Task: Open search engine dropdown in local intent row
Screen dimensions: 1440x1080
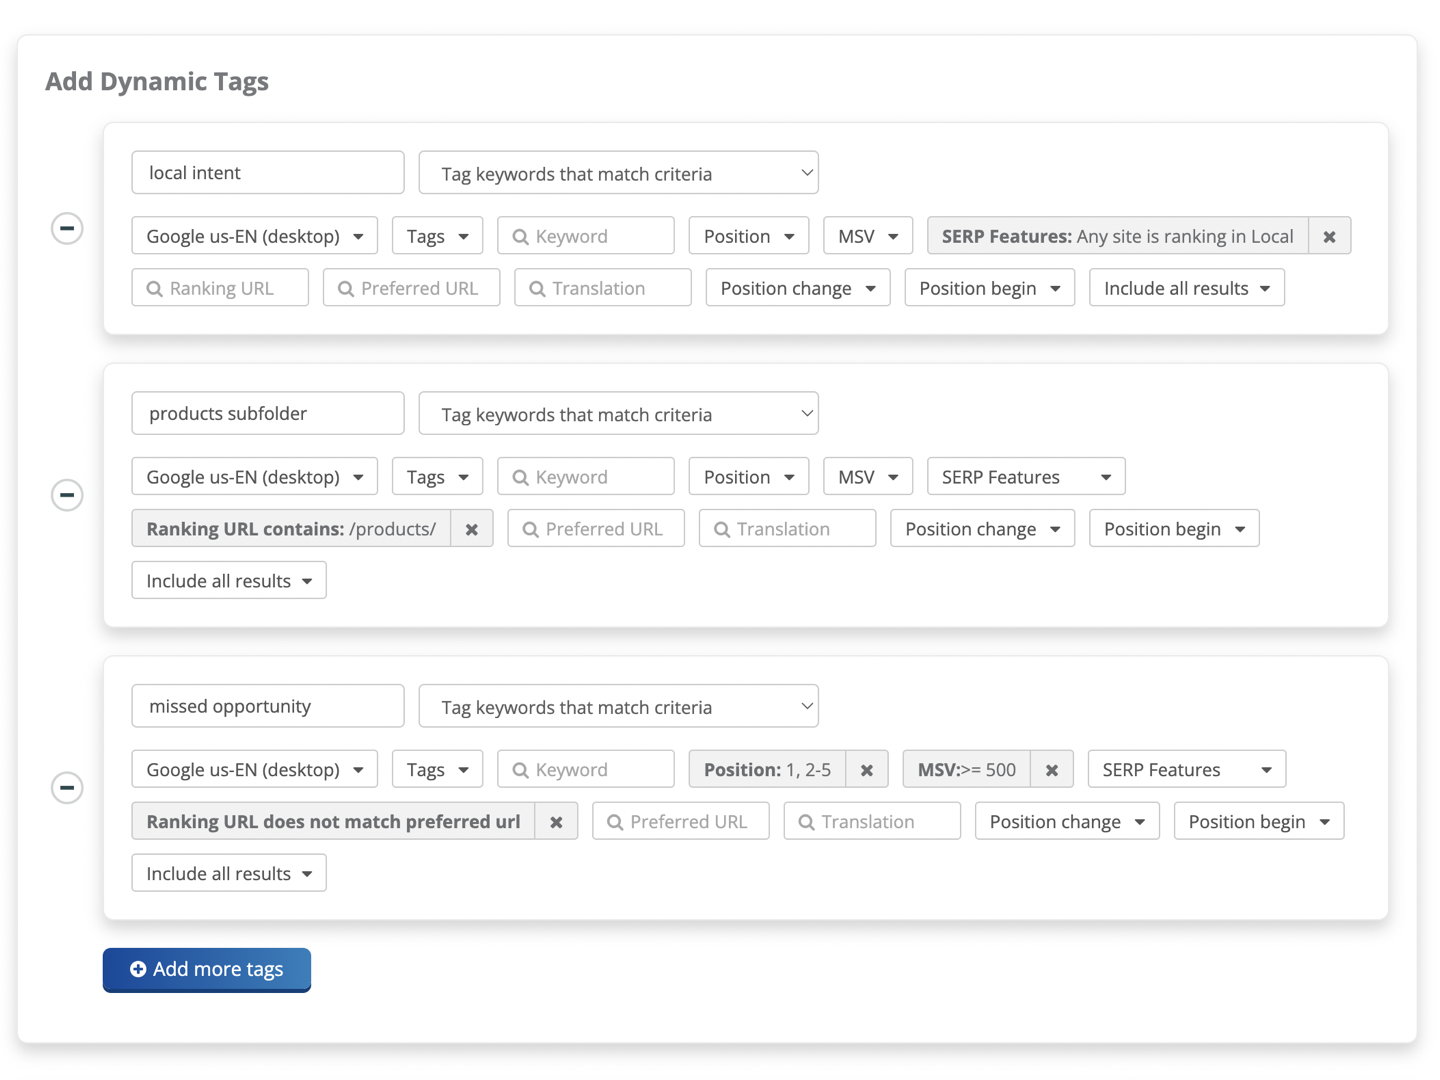Action: click(255, 236)
